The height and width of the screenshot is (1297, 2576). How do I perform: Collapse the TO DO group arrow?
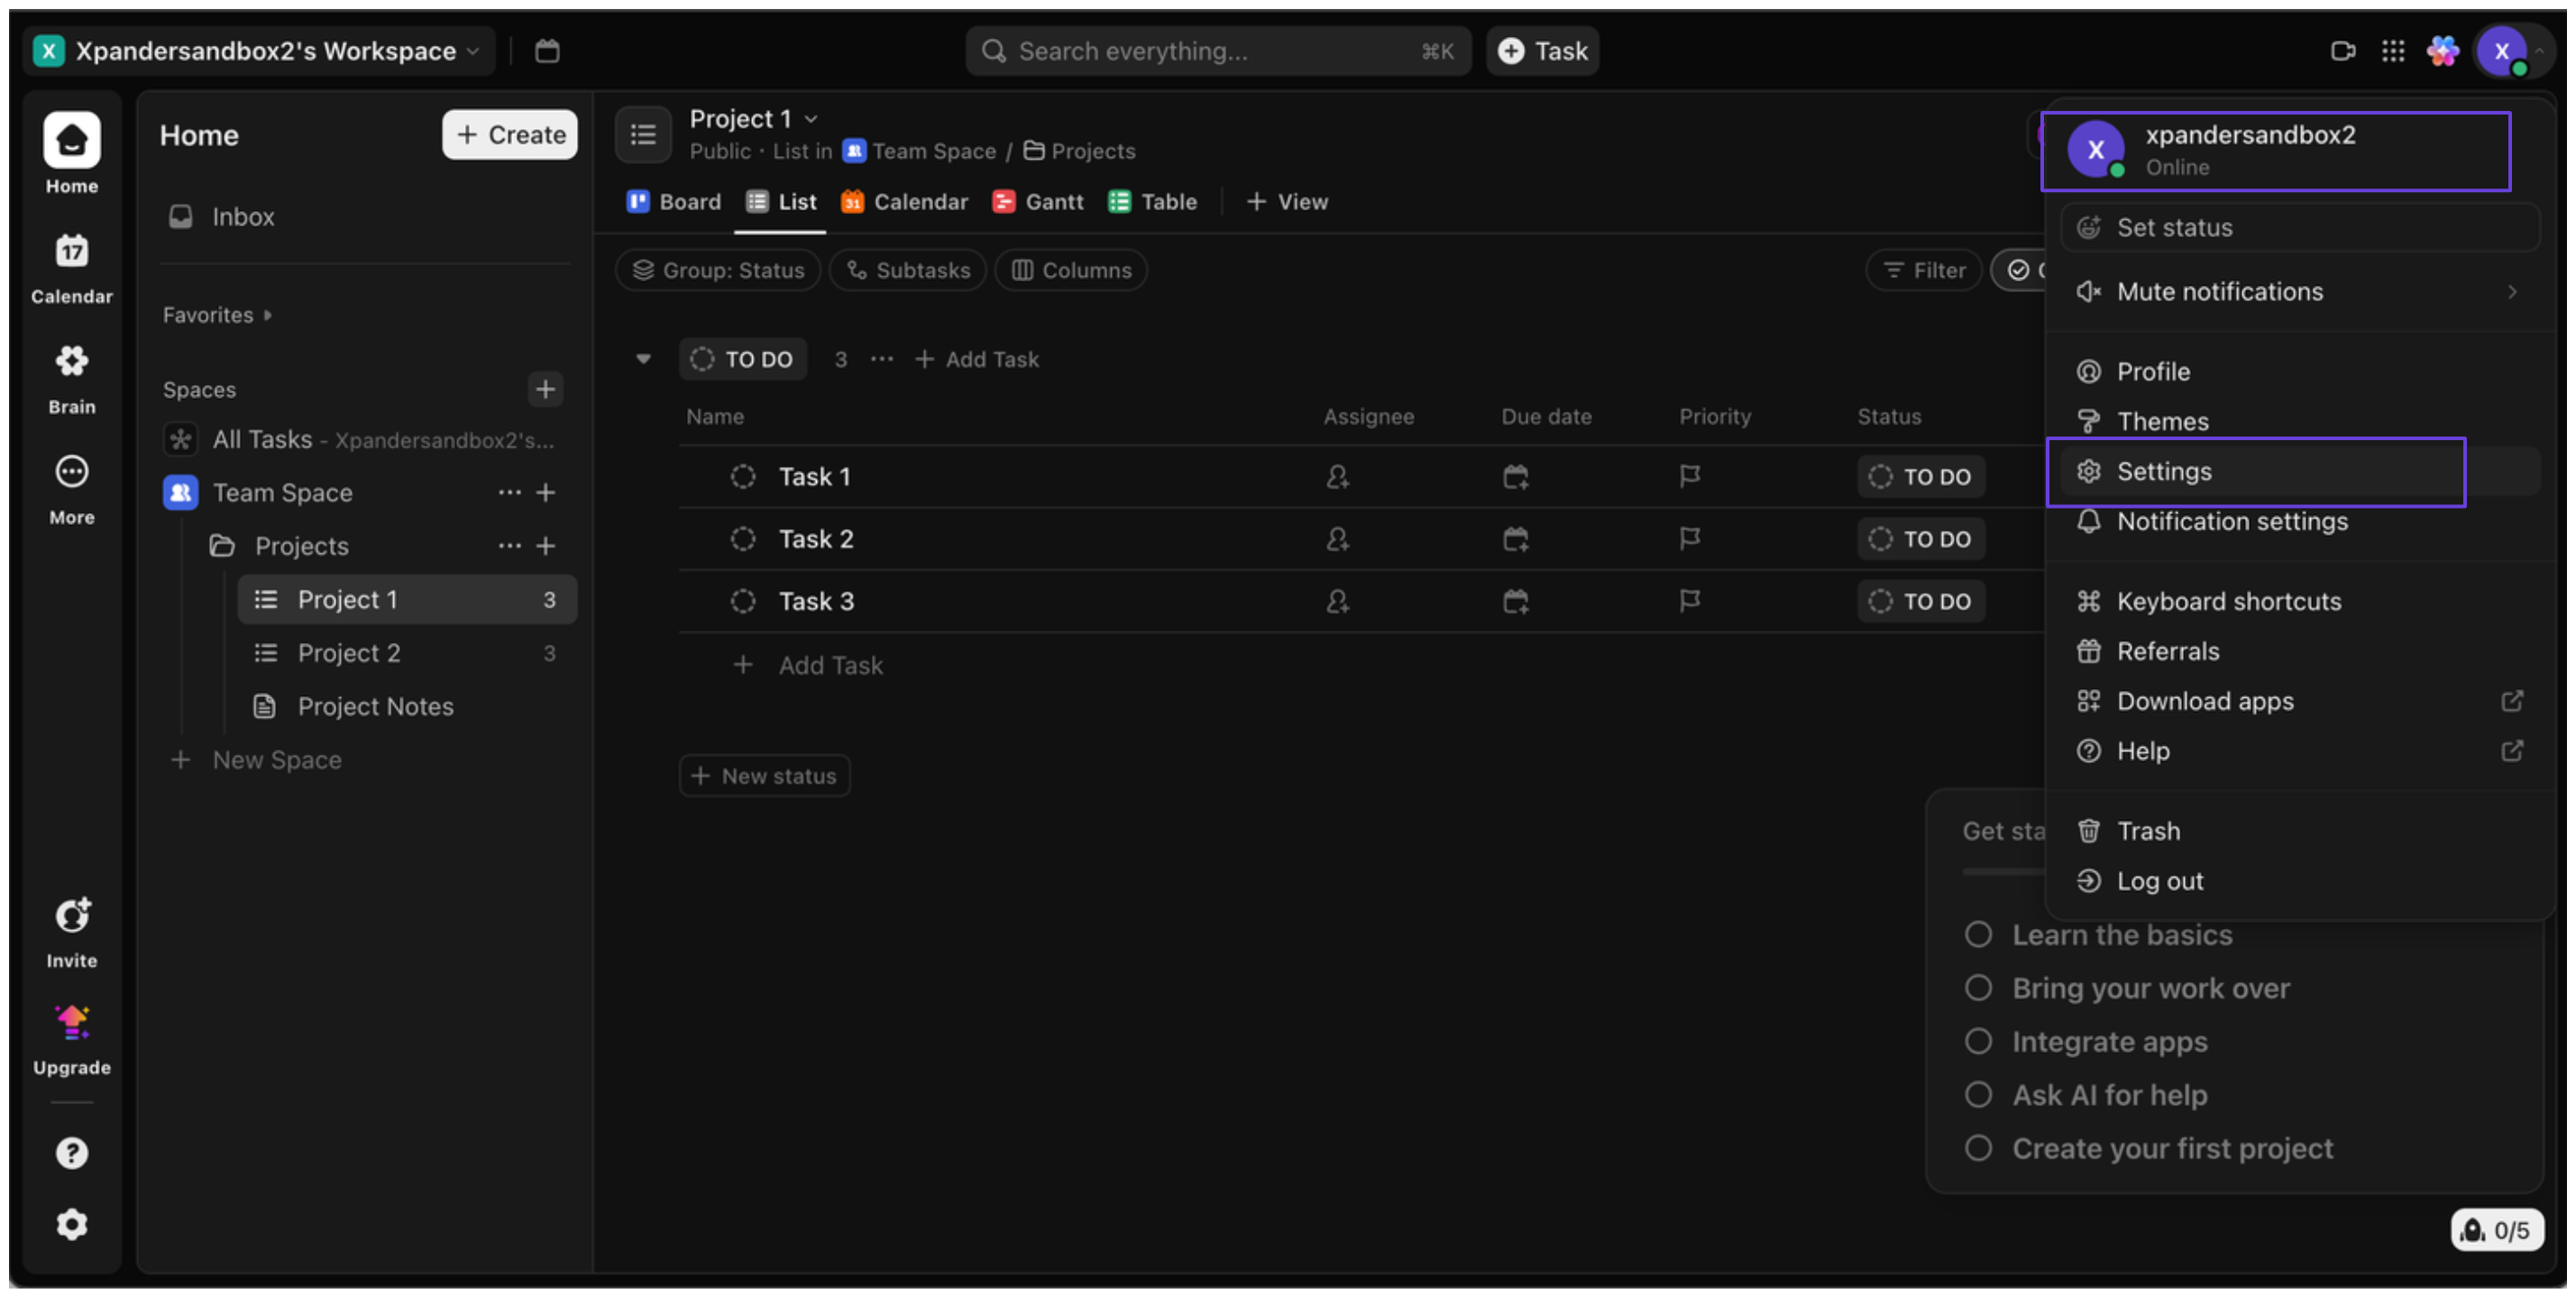tap(643, 359)
